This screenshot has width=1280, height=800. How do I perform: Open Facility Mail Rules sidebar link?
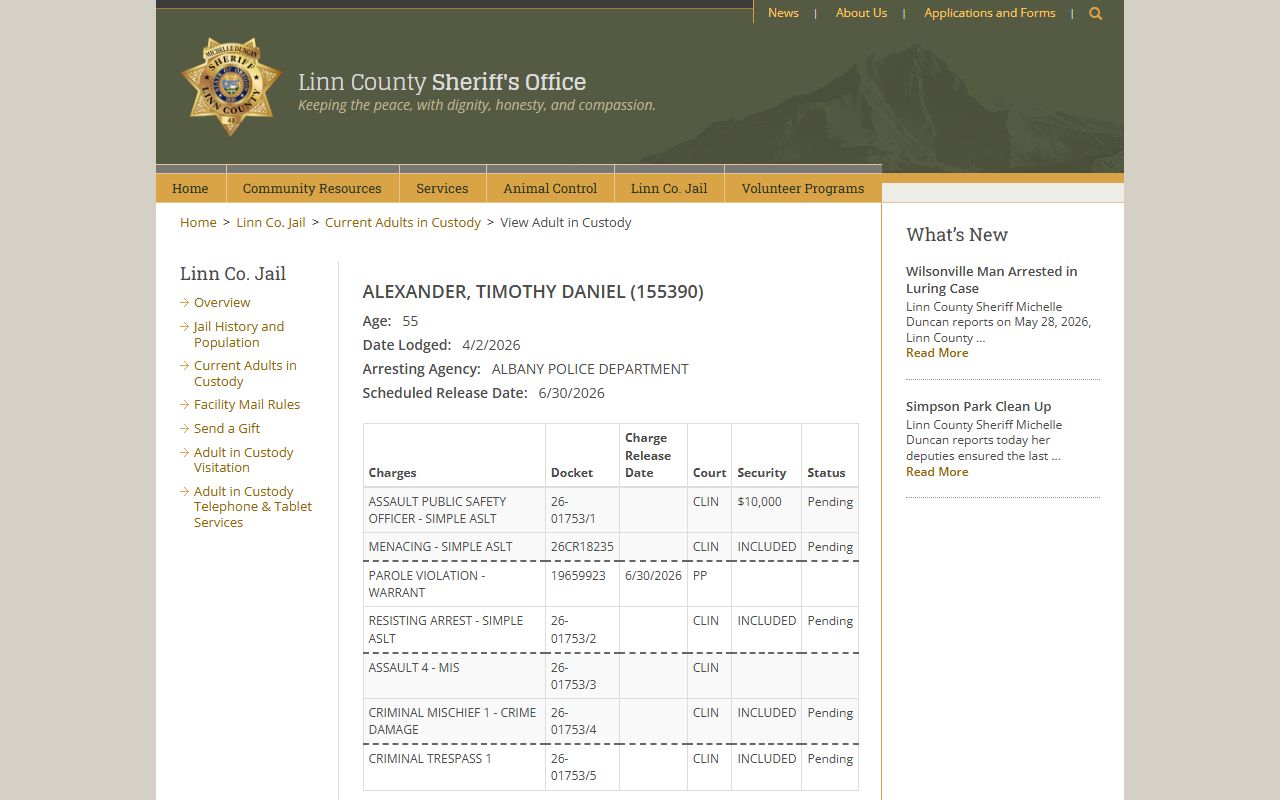point(247,404)
